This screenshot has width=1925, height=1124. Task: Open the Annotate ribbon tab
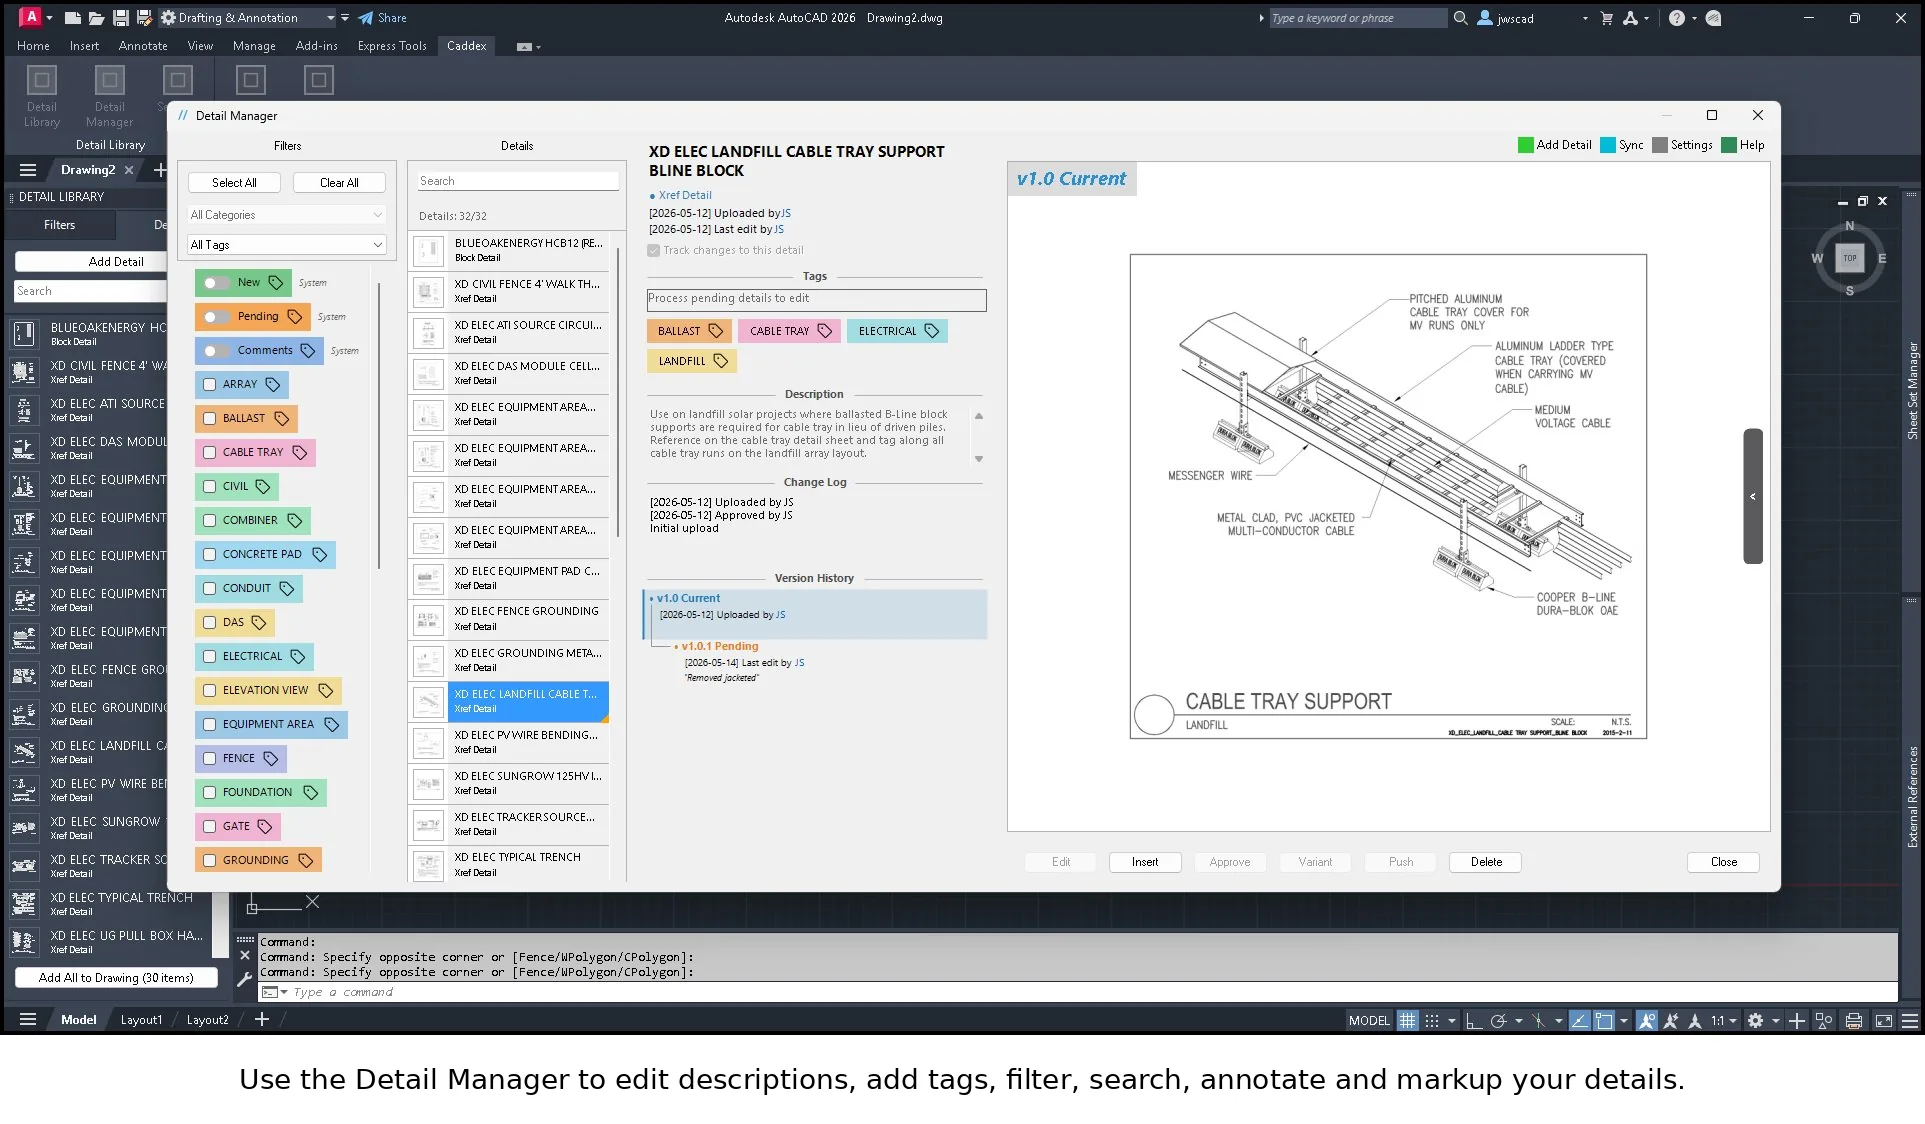pyautogui.click(x=143, y=46)
